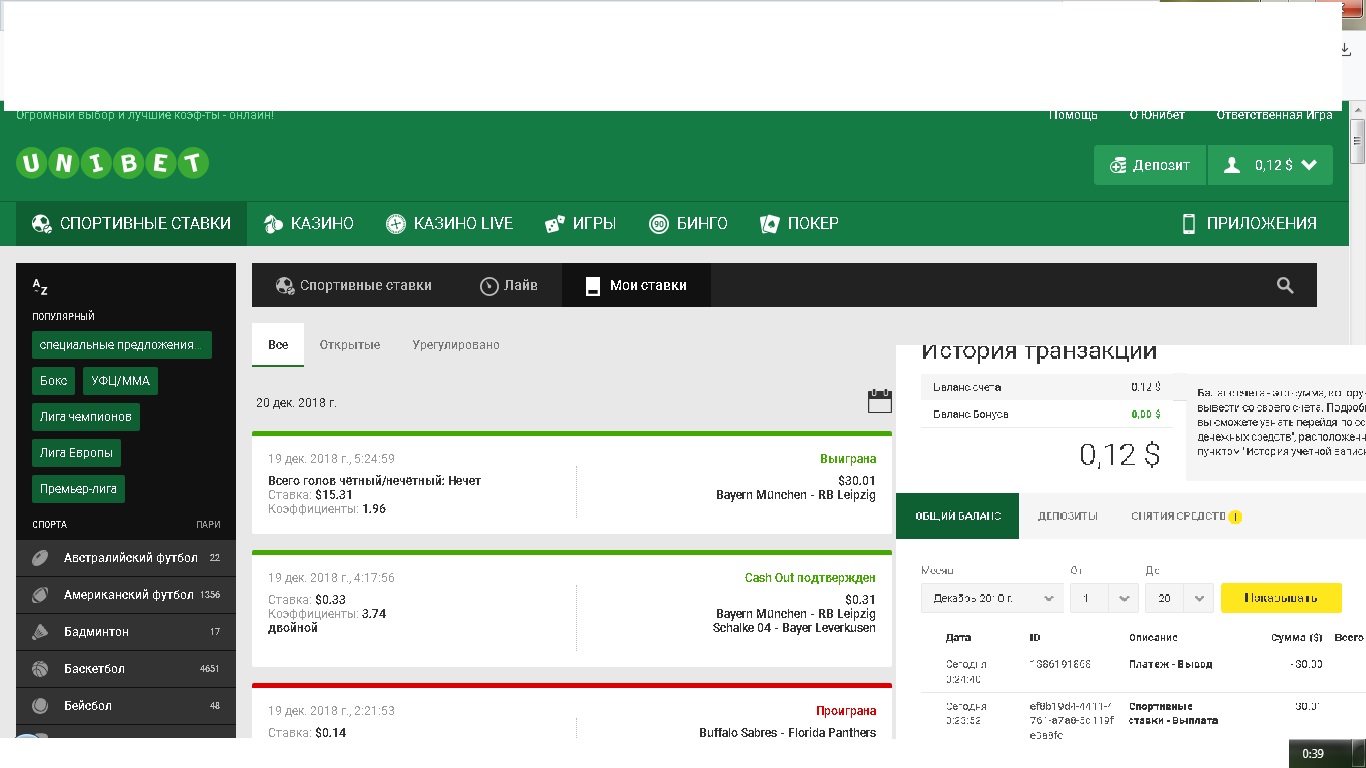Open the Проиграна Buffalo Sabres bet card
The height and width of the screenshot is (768, 1366).
tap(572, 711)
